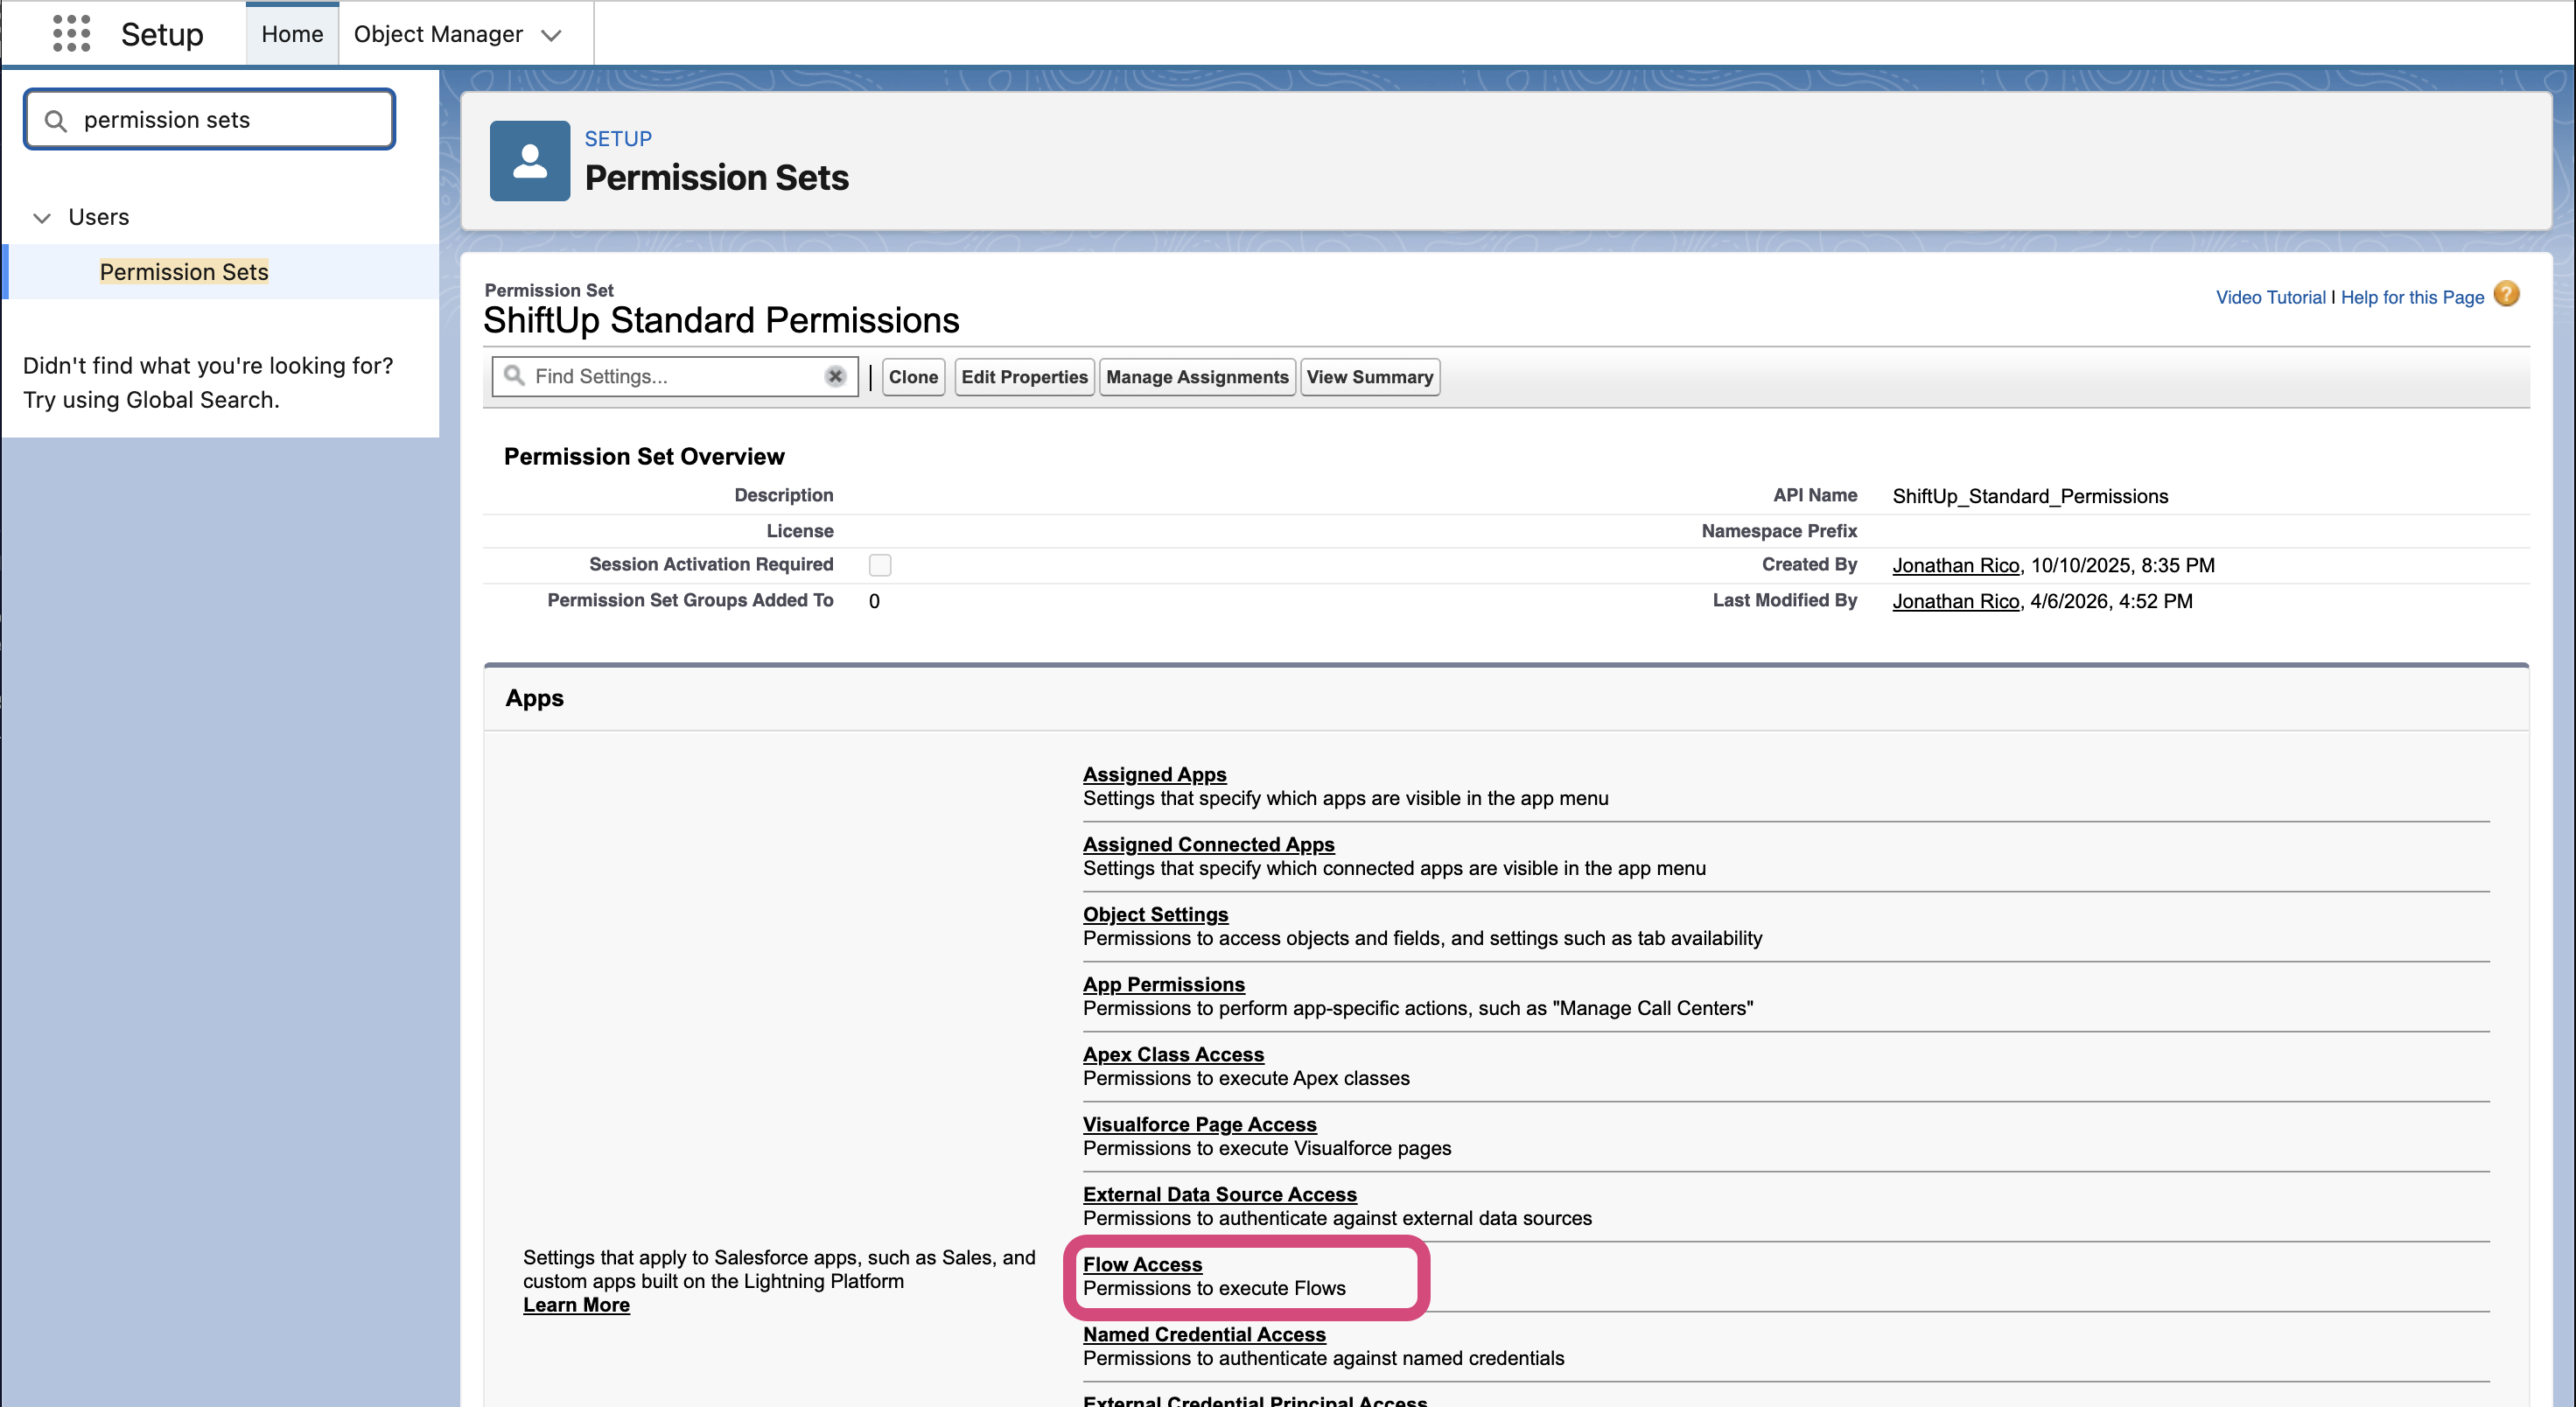Click the Edit Properties button

pyautogui.click(x=1024, y=377)
